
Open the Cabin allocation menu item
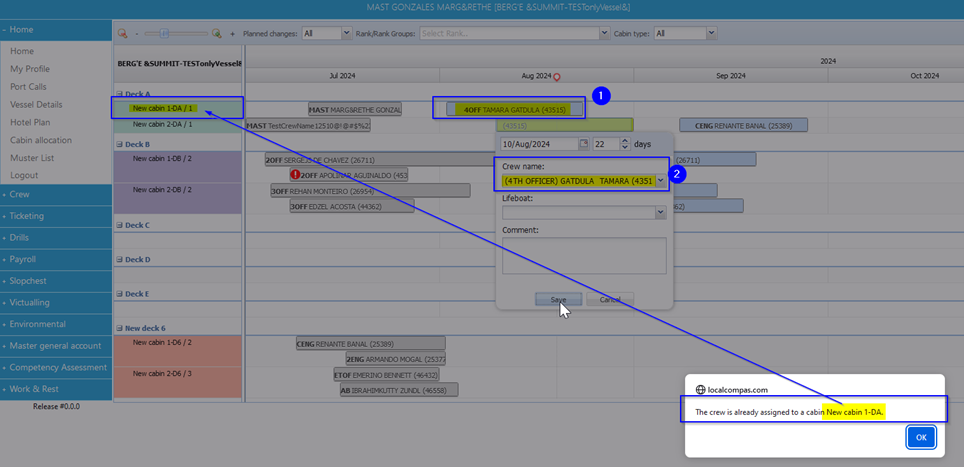coord(41,140)
